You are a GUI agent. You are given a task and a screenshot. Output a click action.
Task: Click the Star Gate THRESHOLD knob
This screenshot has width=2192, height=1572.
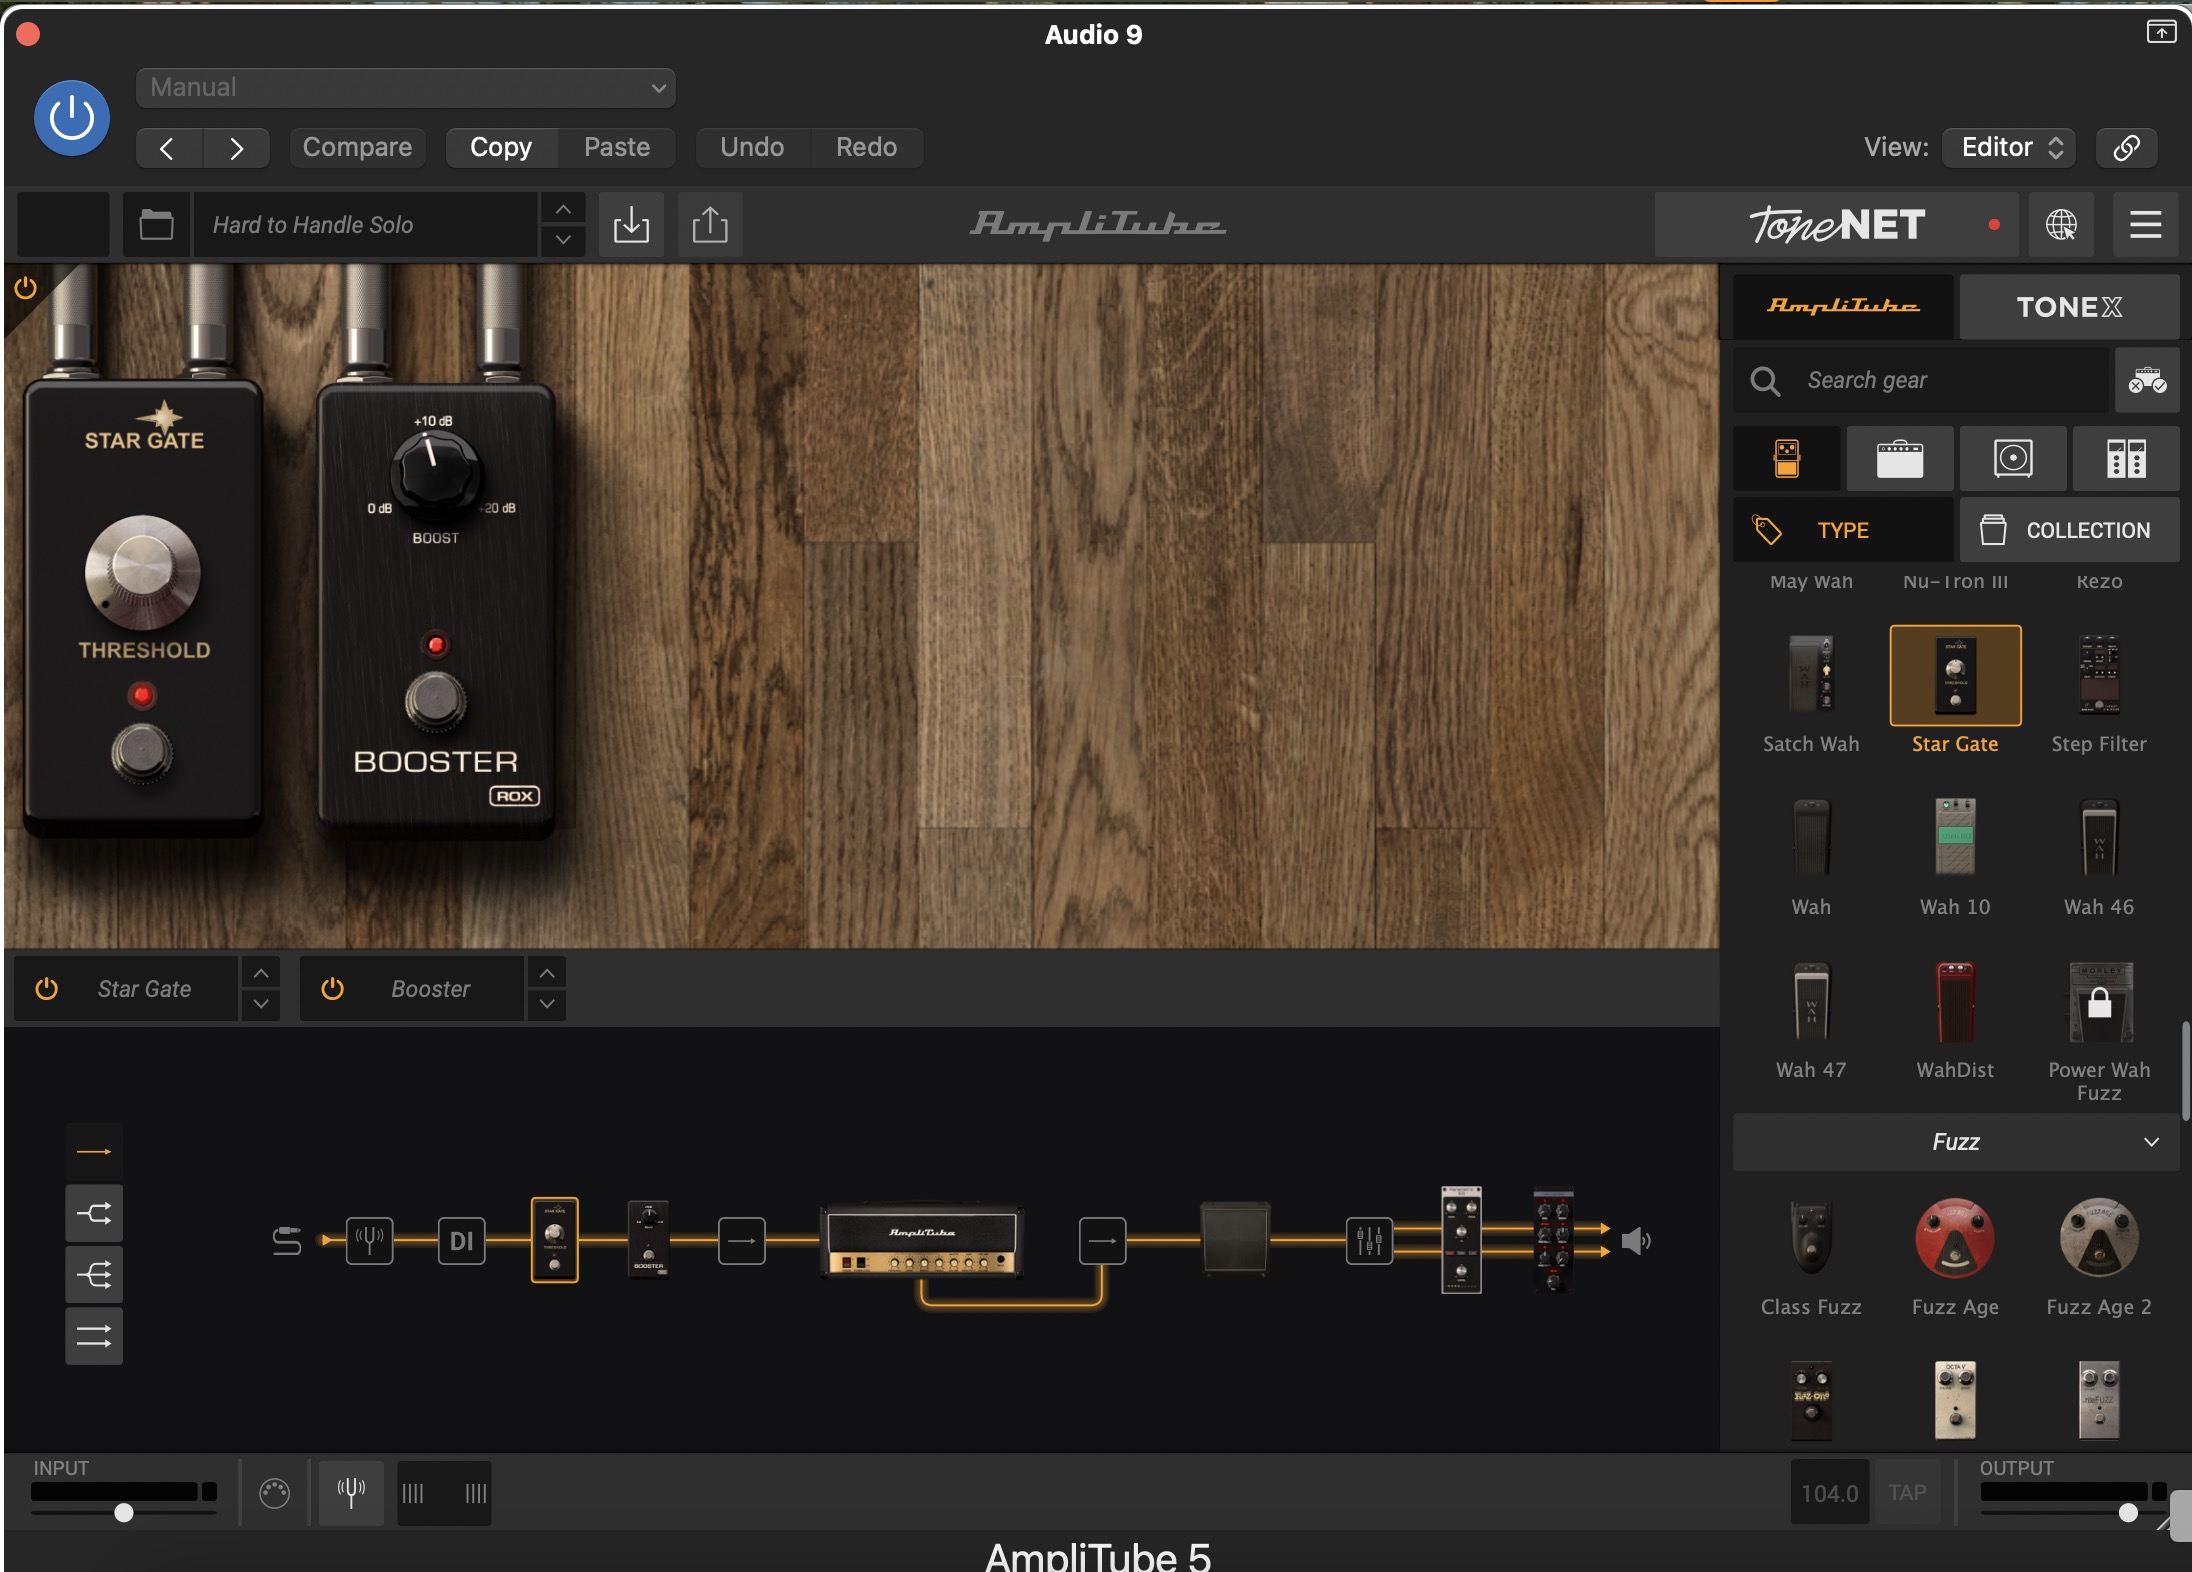pos(142,574)
